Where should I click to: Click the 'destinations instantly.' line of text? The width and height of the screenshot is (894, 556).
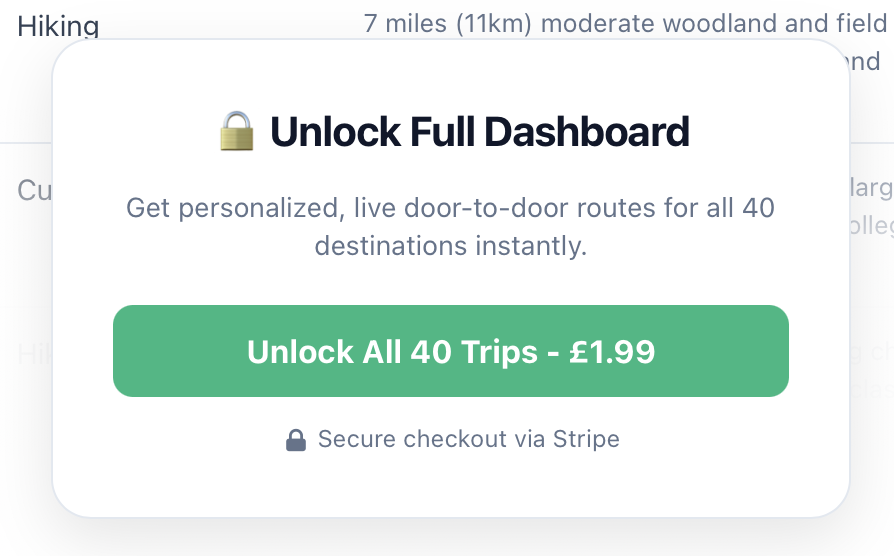(x=450, y=246)
